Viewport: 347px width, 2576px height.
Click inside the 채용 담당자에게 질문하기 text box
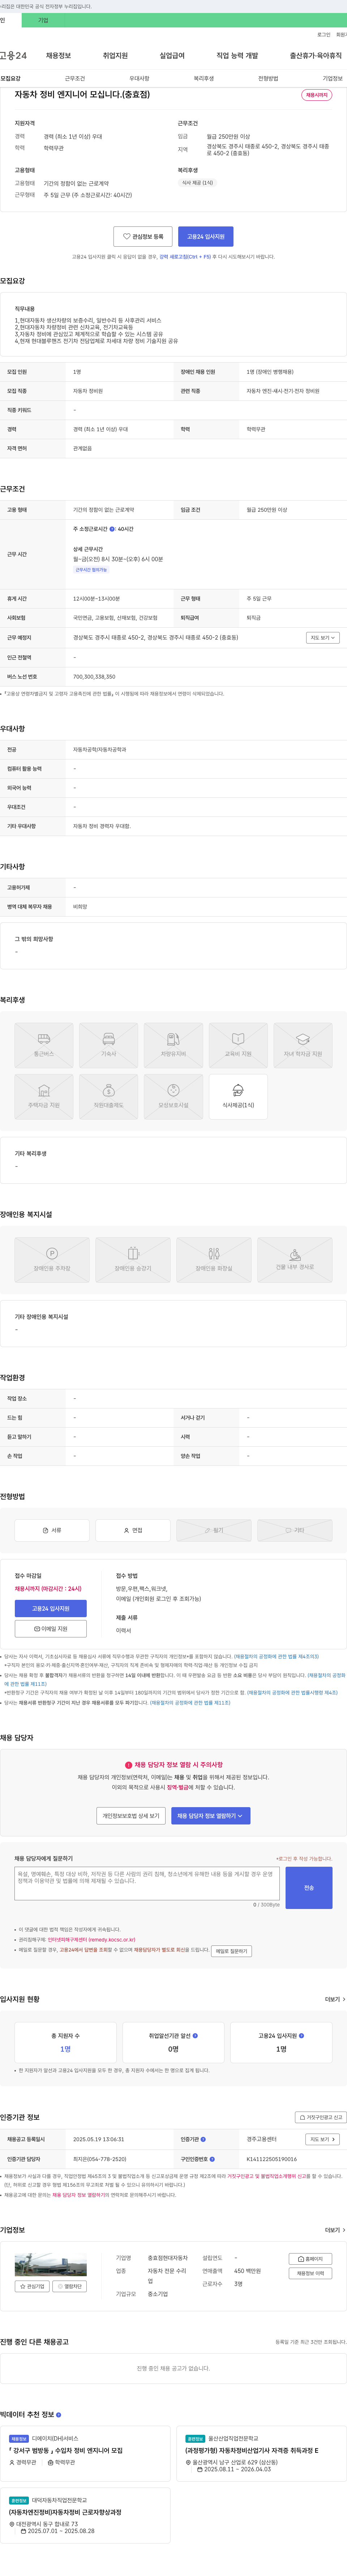147,1883
